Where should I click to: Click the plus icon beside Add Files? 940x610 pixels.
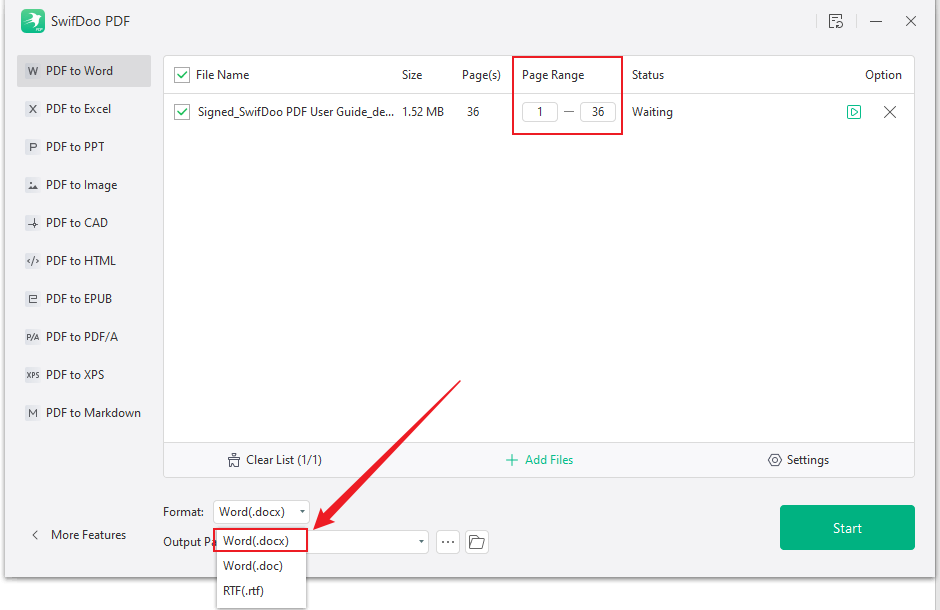point(511,460)
